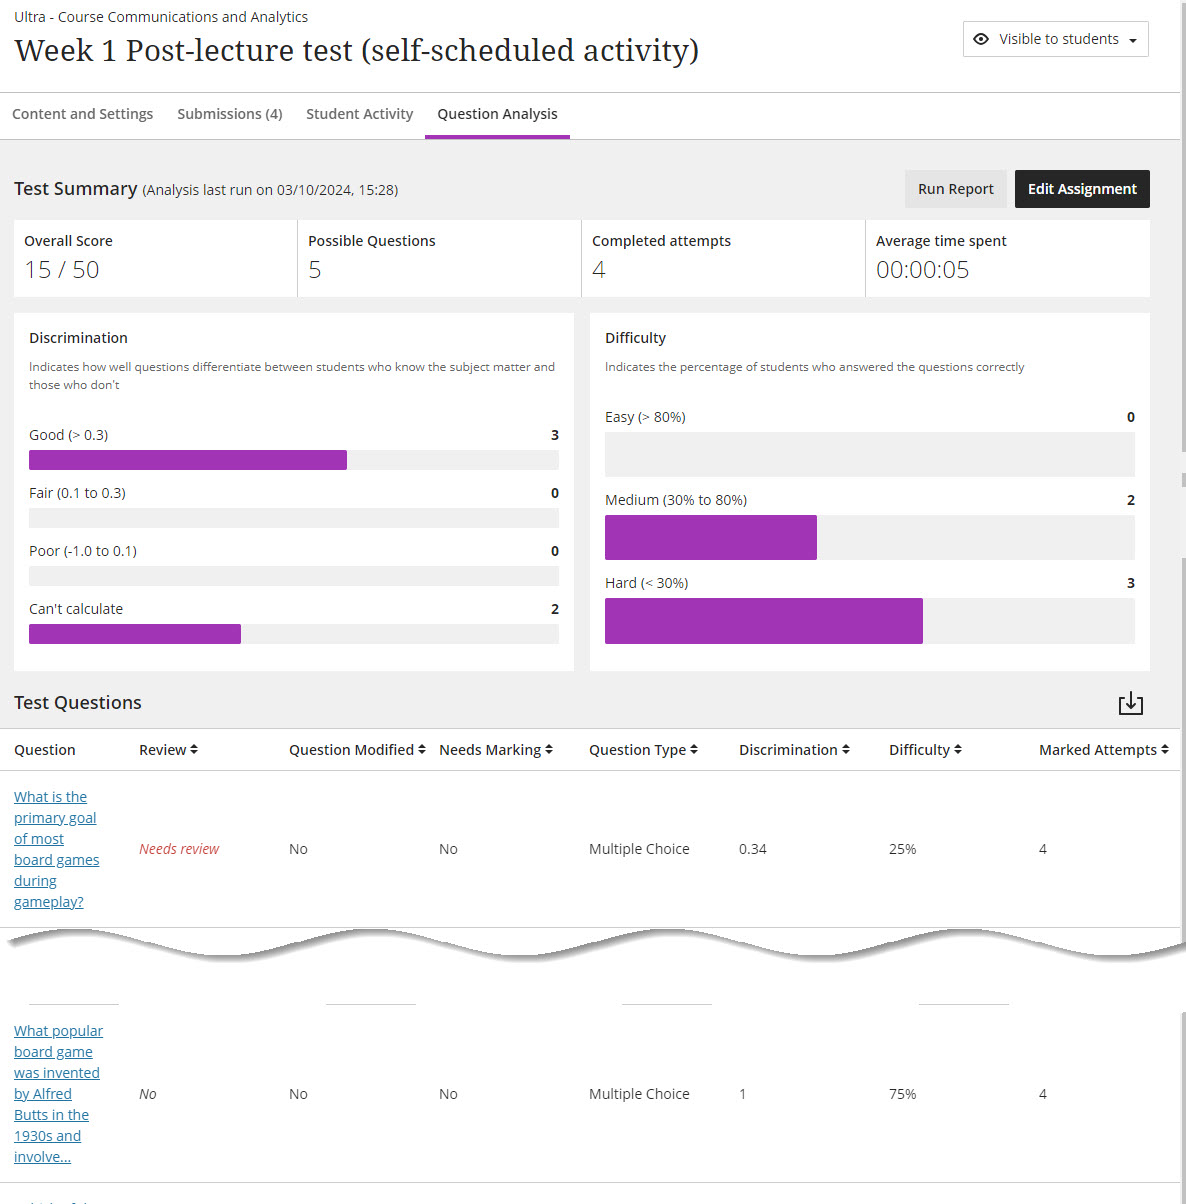Screen dimensions: 1186x1204
Task: Click the eye icon beside Visible to students
Action: [x=981, y=39]
